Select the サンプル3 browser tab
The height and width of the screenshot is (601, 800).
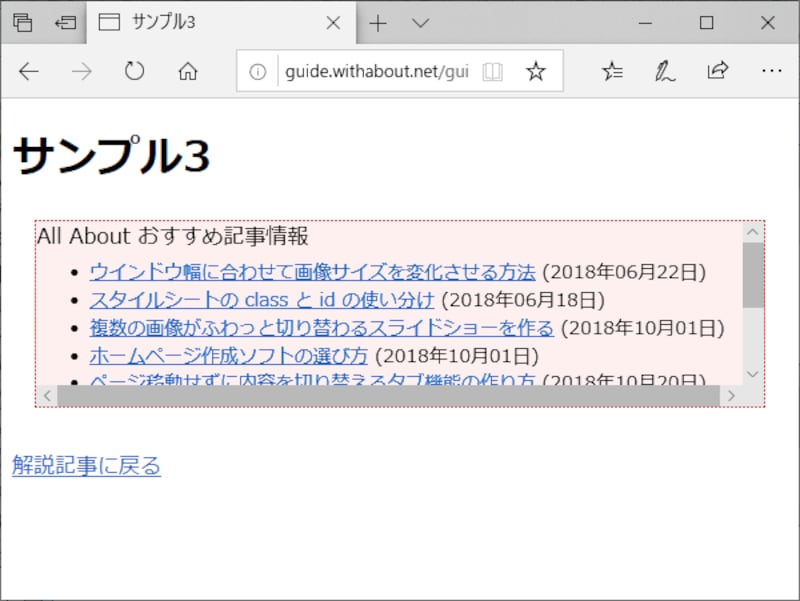pyautogui.click(x=200, y=22)
